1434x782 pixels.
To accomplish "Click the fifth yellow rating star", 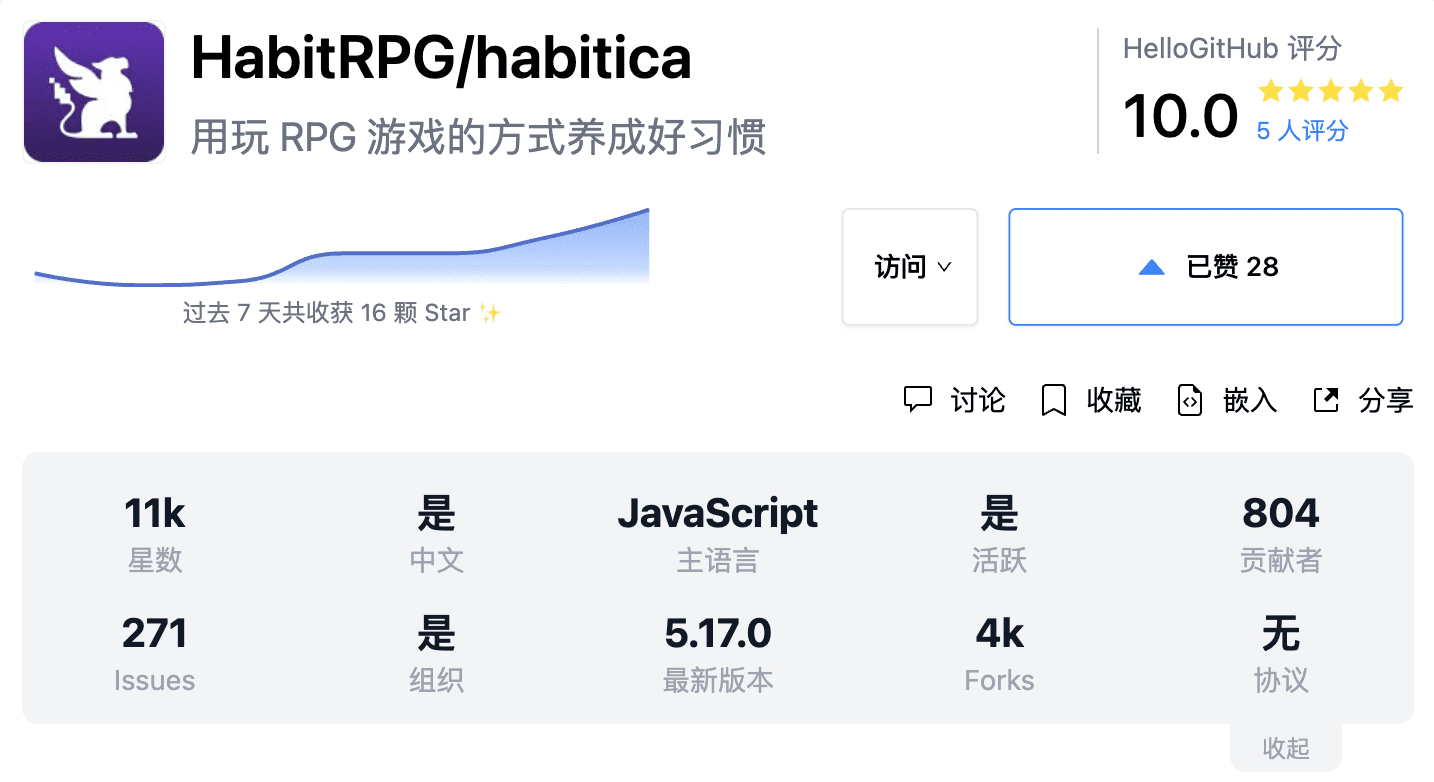I will coord(1390,91).
